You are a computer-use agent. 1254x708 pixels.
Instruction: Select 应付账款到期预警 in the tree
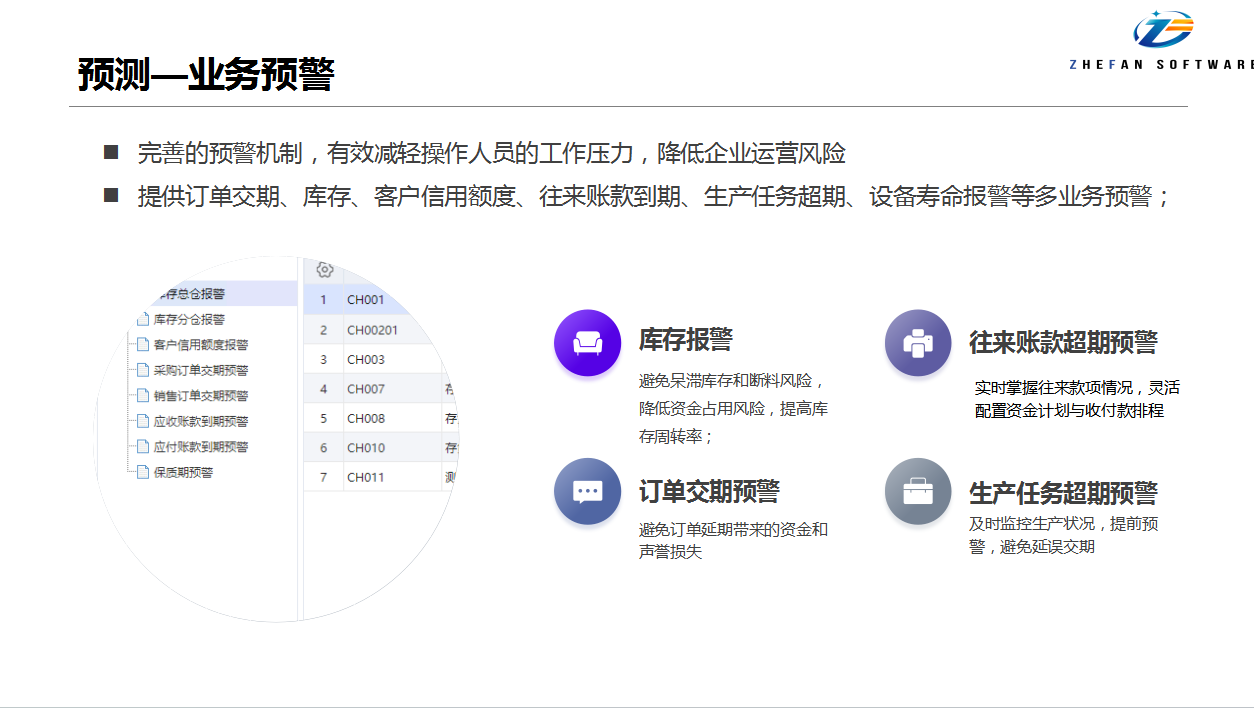tap(200, 447)
